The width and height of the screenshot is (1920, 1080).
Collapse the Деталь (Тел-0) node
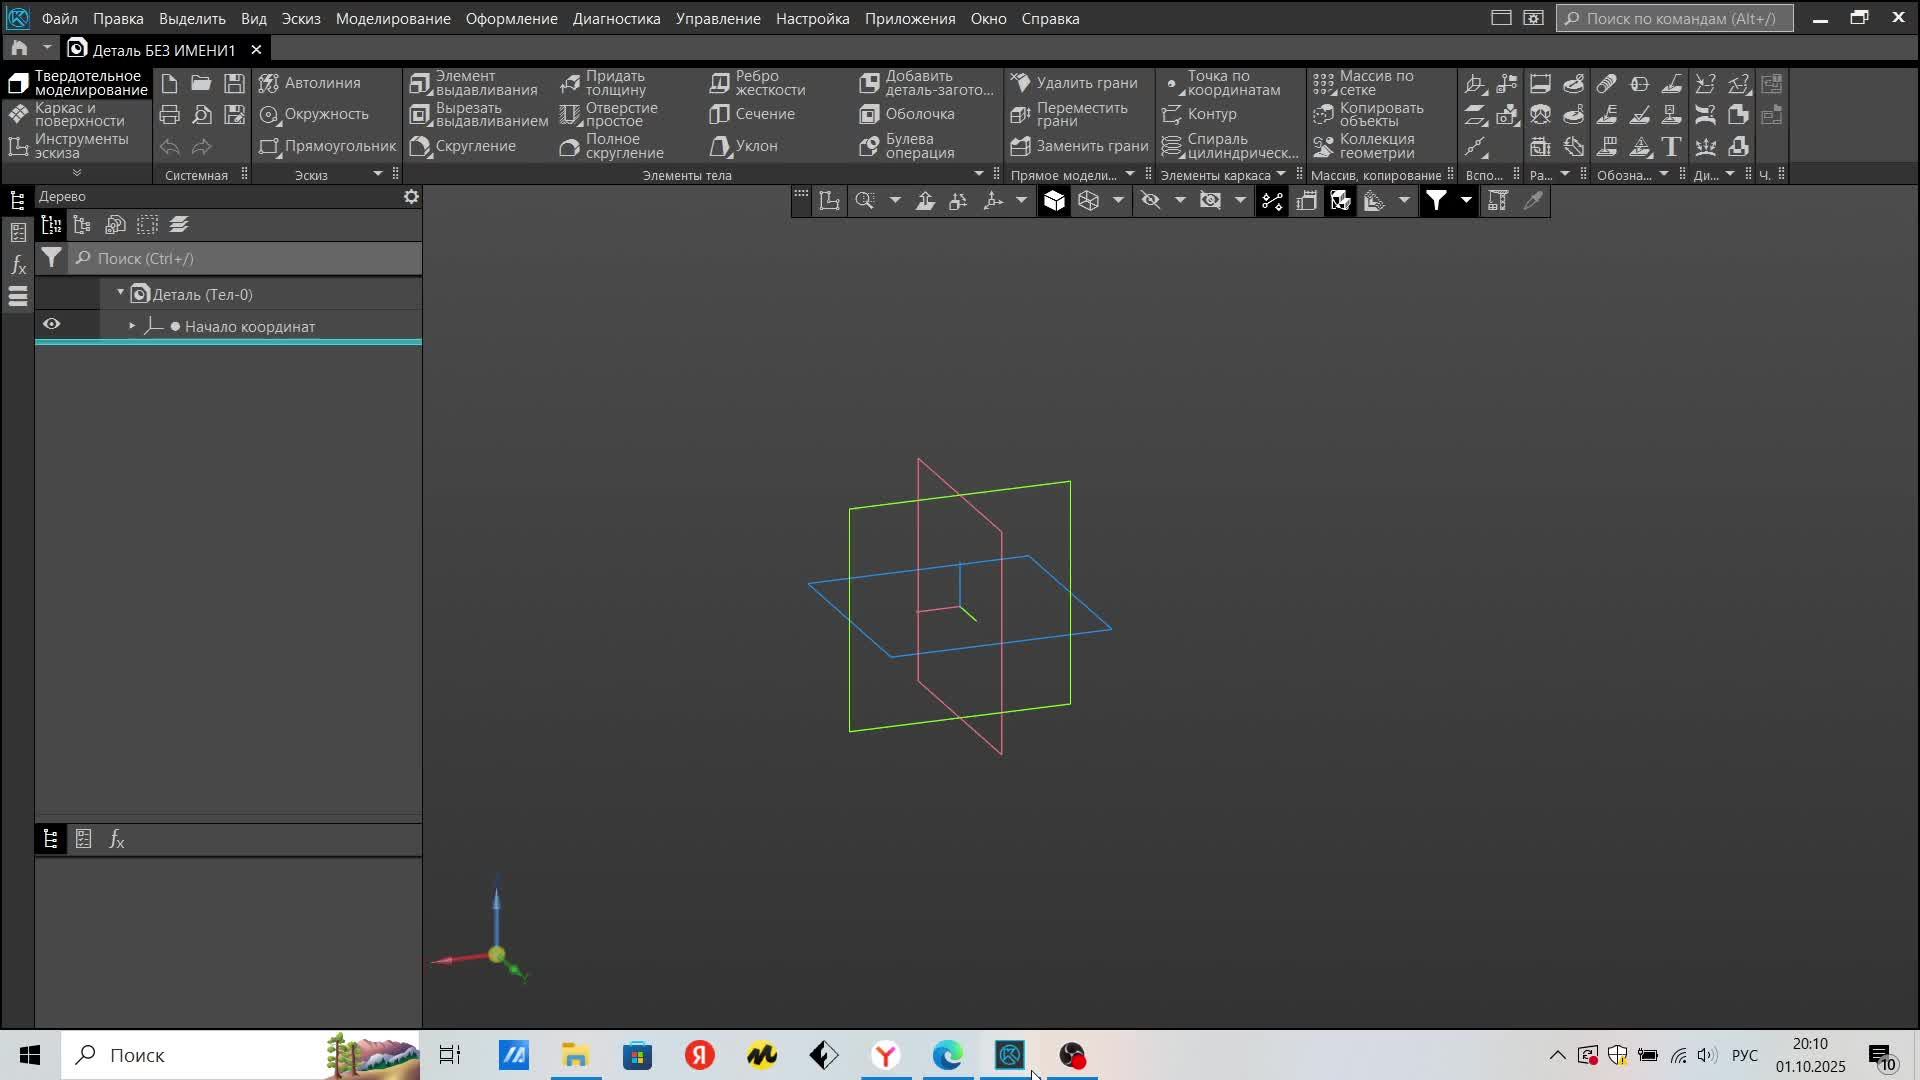pos(120,293)
